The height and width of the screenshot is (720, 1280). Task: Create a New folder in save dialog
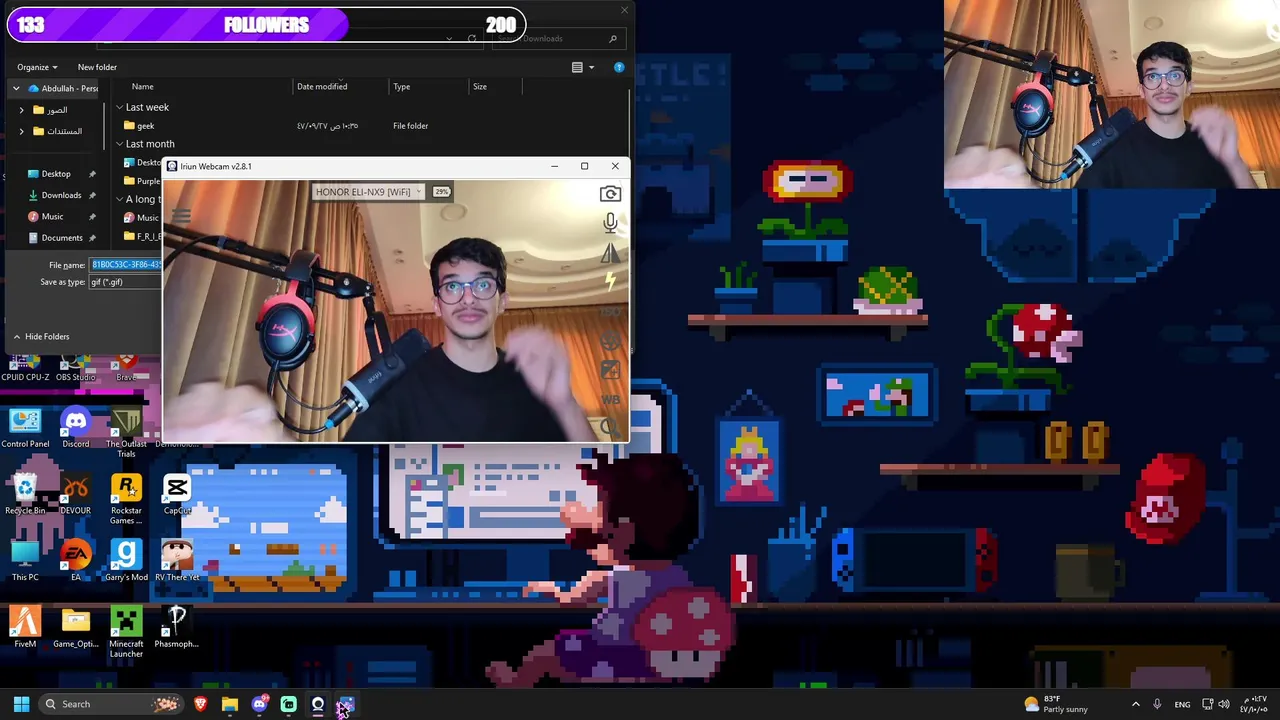click(97, 67)
